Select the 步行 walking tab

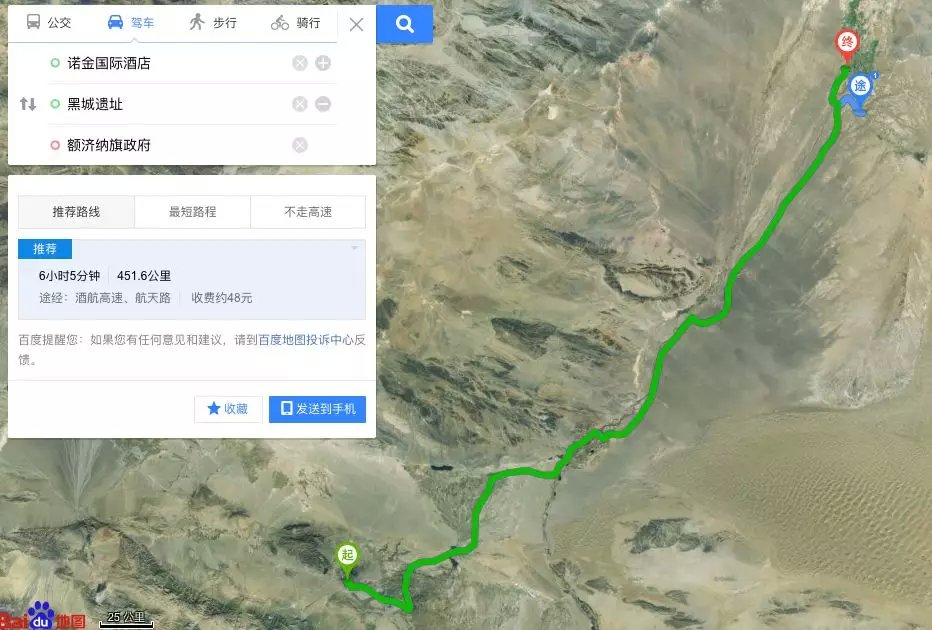[x=213, y=23]
